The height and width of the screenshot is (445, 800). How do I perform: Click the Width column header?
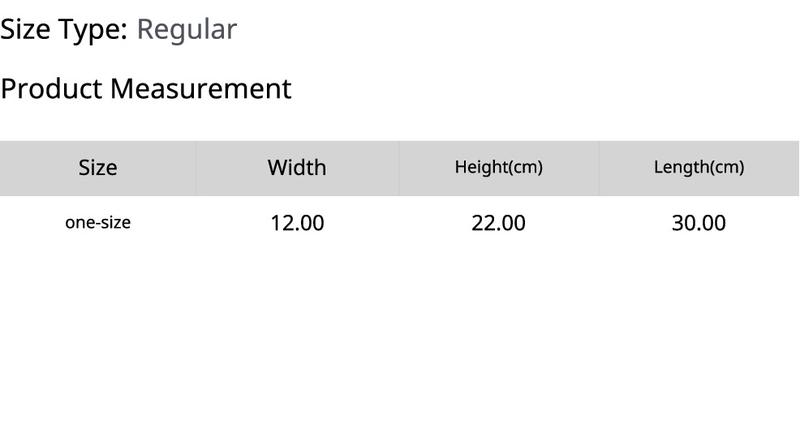297,168
